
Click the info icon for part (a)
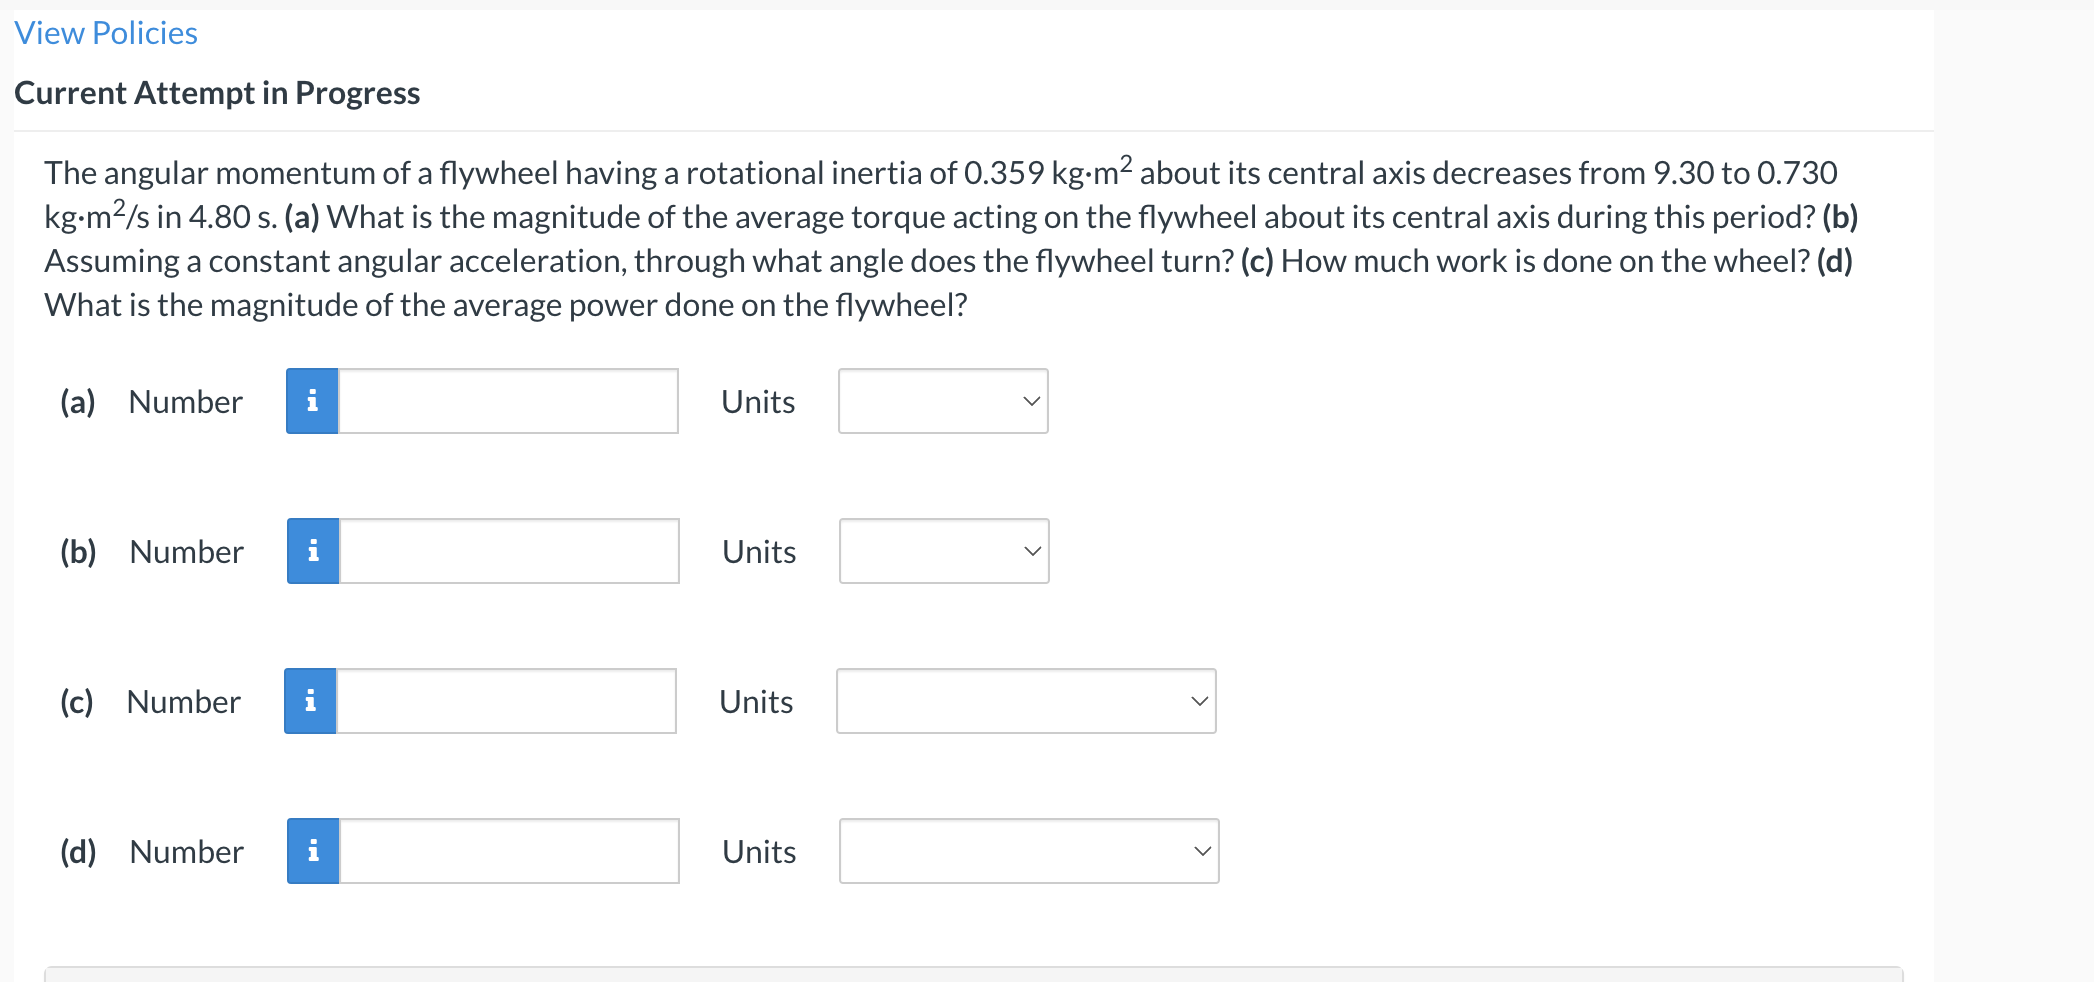point(312,401)
